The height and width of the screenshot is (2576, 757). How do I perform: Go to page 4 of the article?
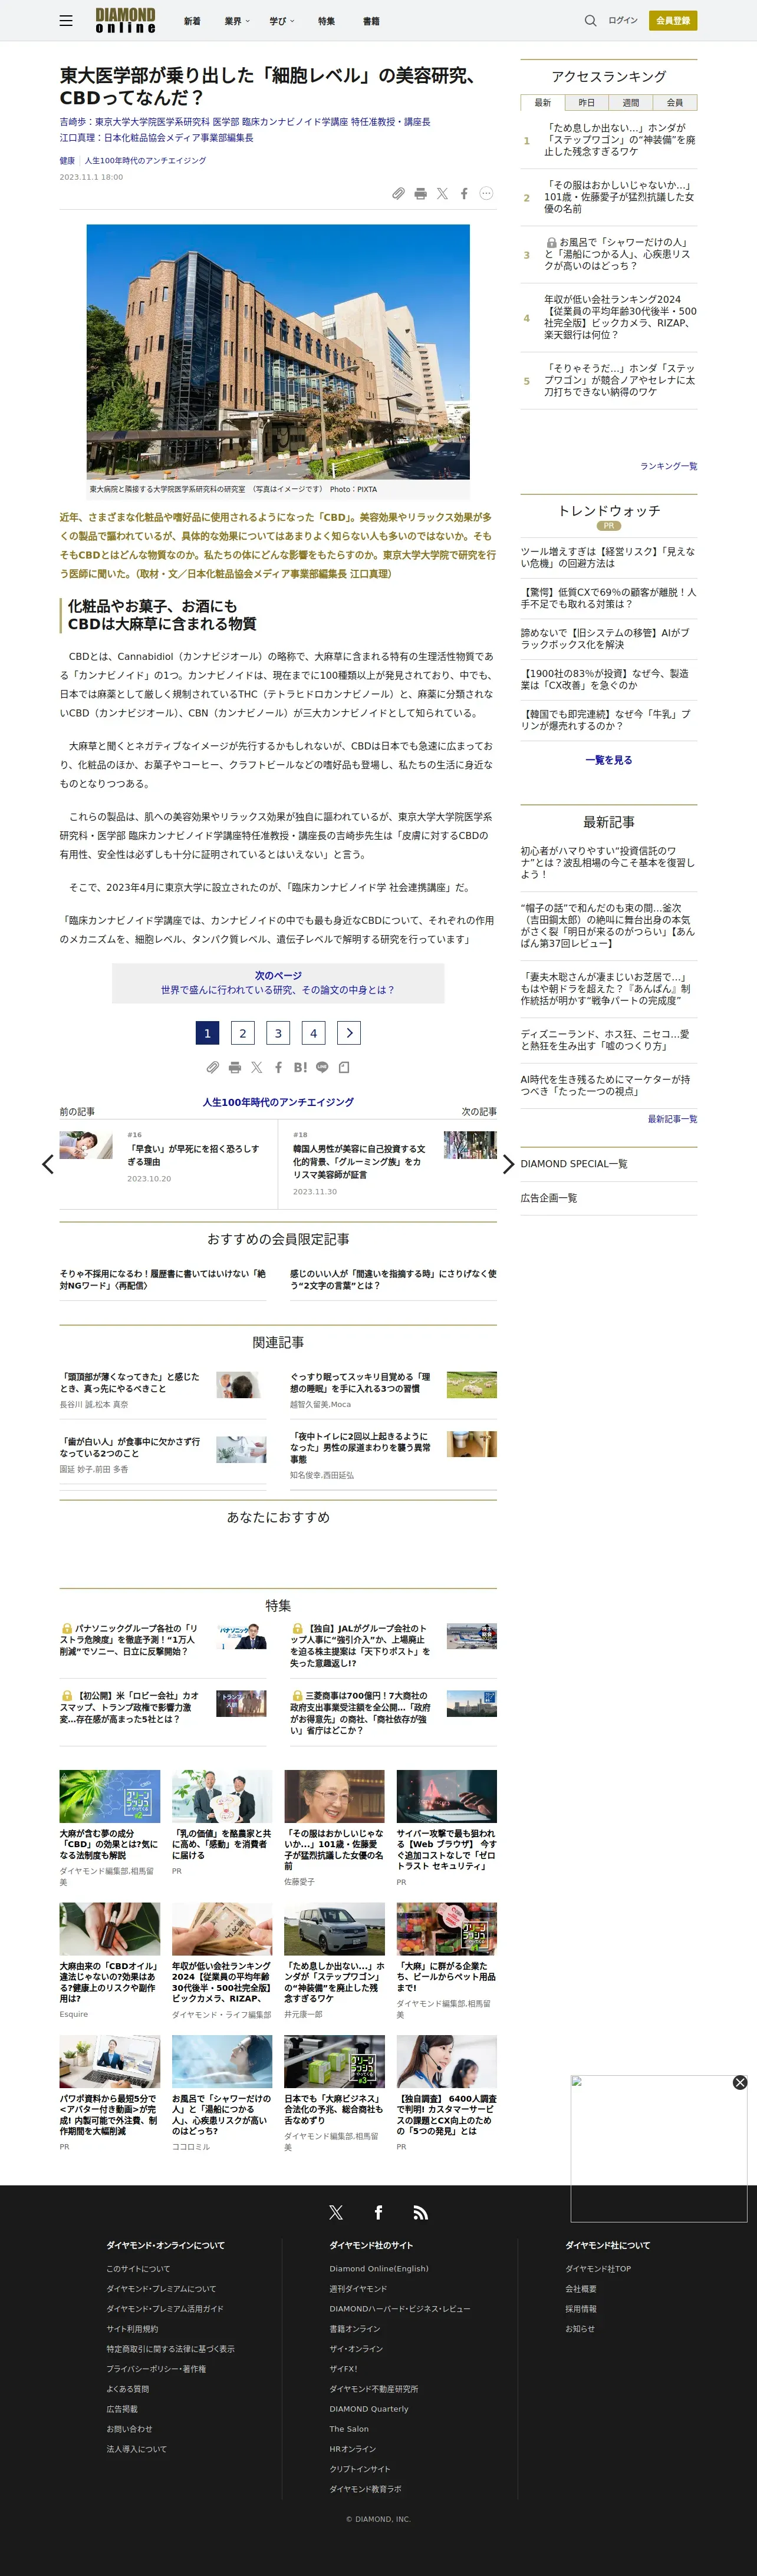[x=314, y=1033]
